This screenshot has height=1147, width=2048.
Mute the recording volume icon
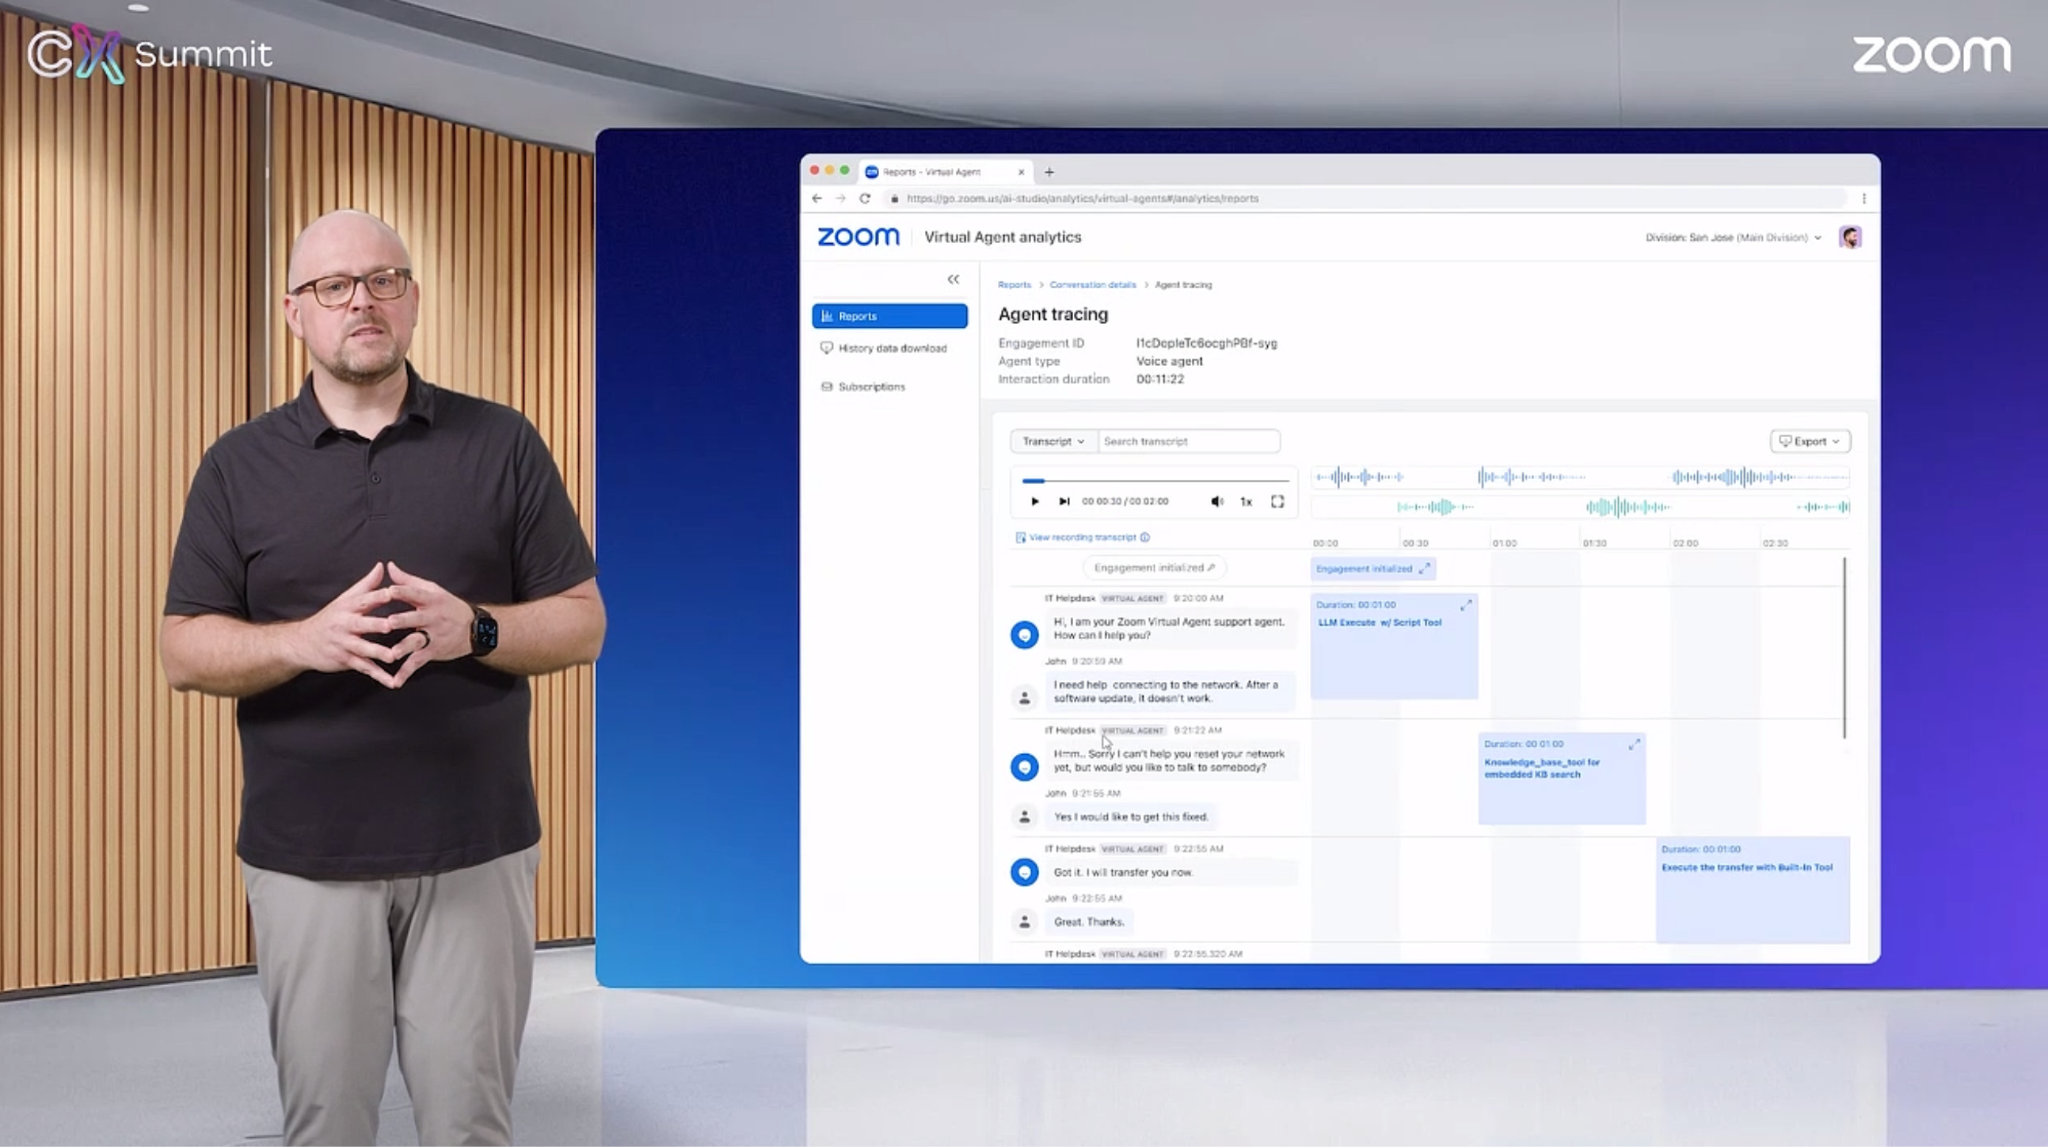(x=1216, y=502)
